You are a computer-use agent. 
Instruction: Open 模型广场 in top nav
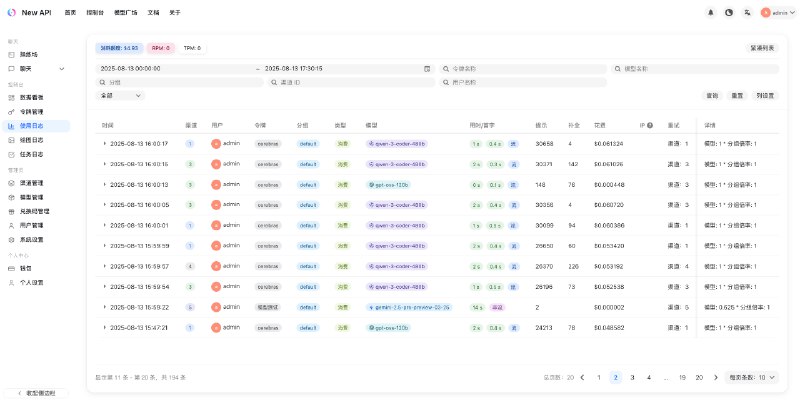(126, 13)
